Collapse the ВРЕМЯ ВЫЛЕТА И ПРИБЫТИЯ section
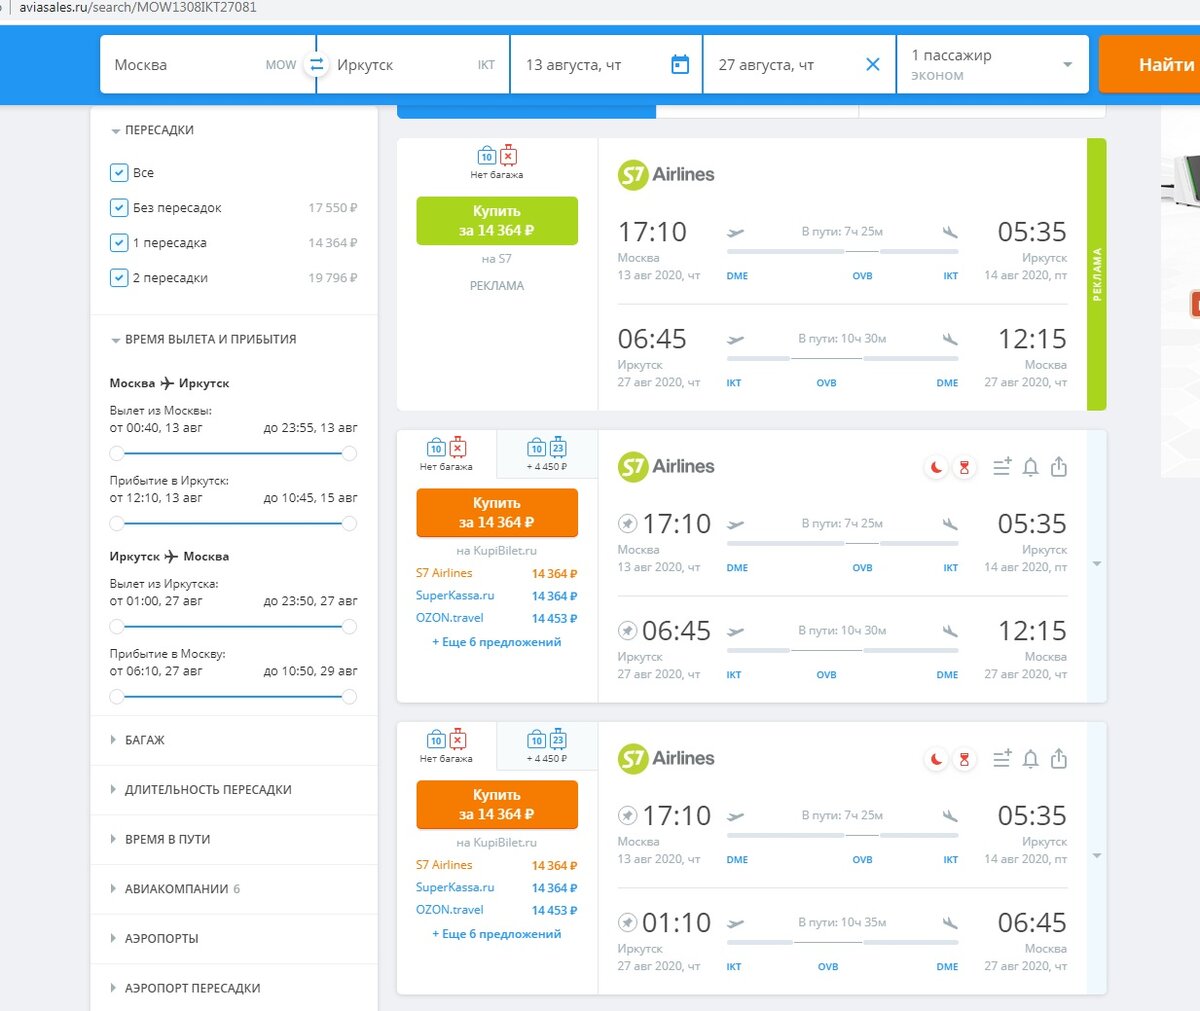This screenshot has height=1011, width=1200. pyautogui.click(x=203, y=340)
